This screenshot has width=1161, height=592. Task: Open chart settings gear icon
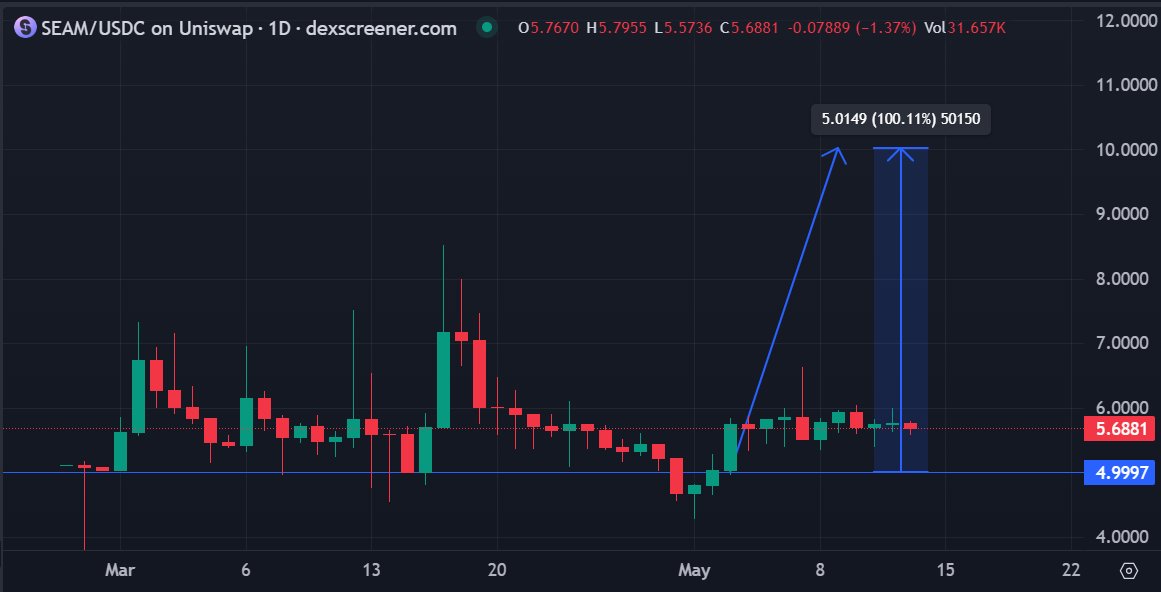click(x=1129, y=571)
